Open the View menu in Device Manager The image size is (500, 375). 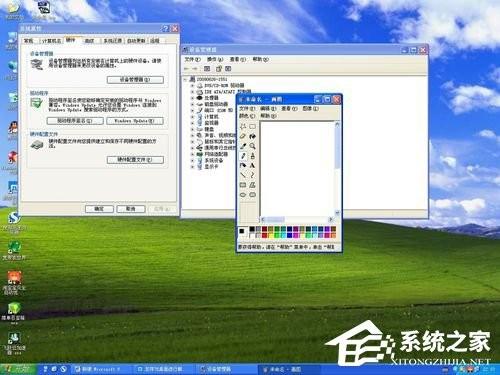[x=237, y=59]
